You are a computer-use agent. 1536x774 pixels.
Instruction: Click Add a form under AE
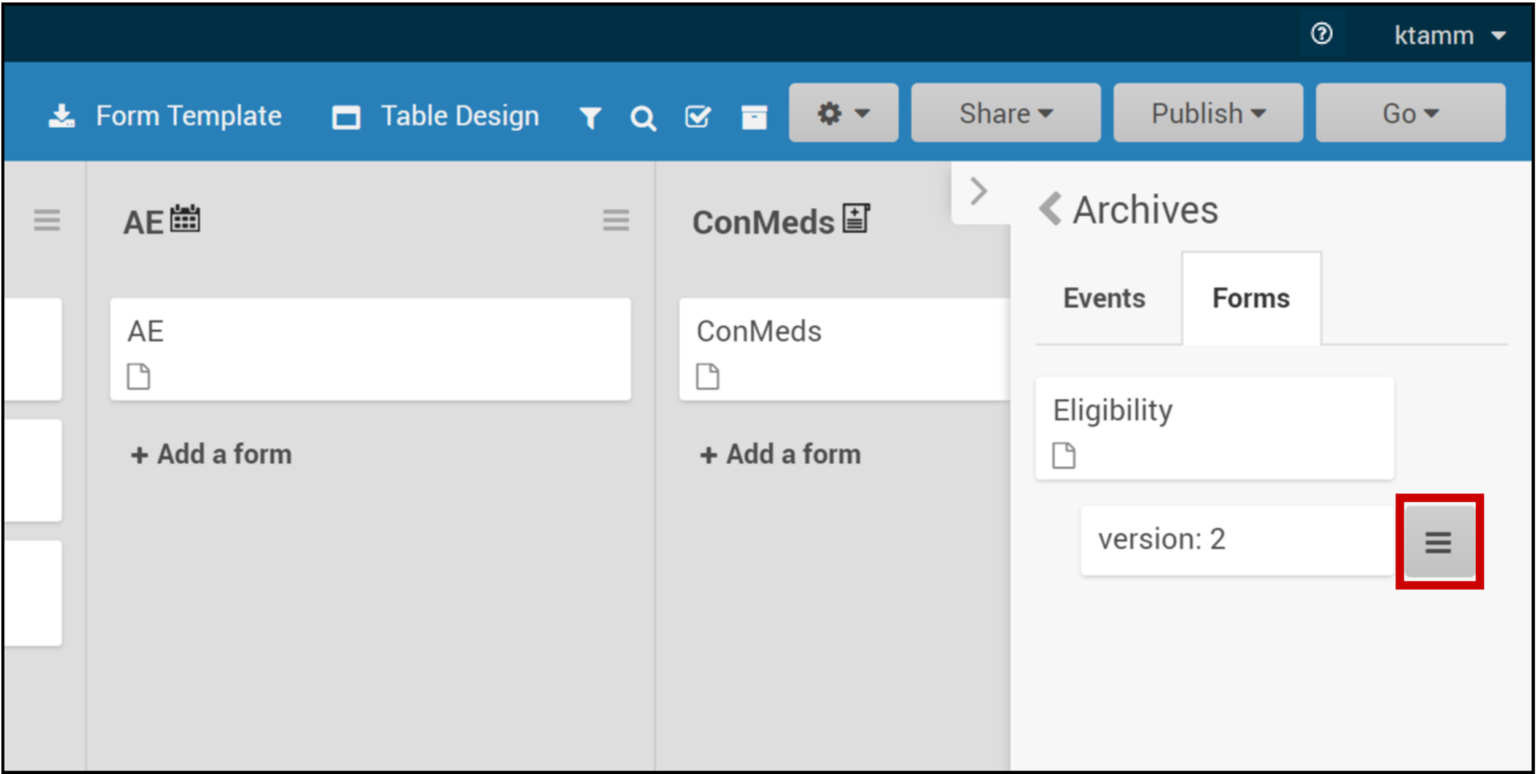[210, 454]
